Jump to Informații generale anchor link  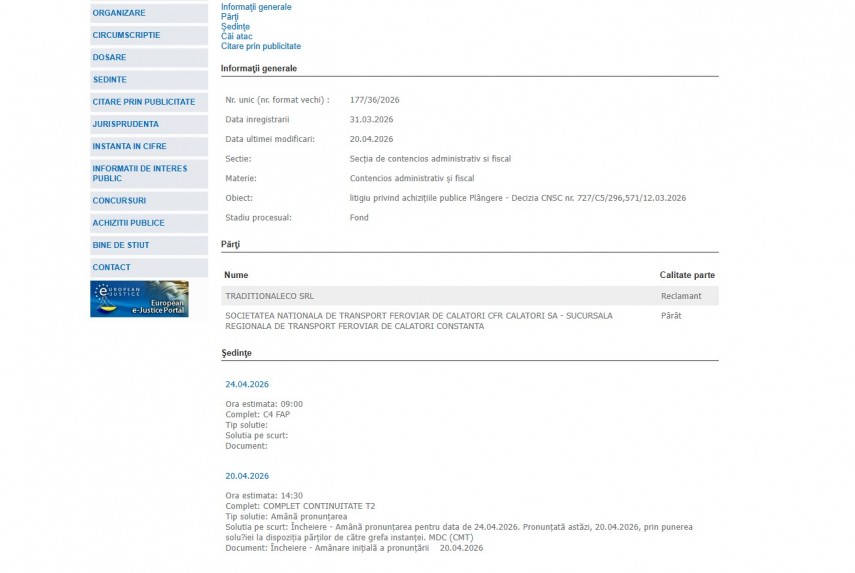[x=256, y=7]
